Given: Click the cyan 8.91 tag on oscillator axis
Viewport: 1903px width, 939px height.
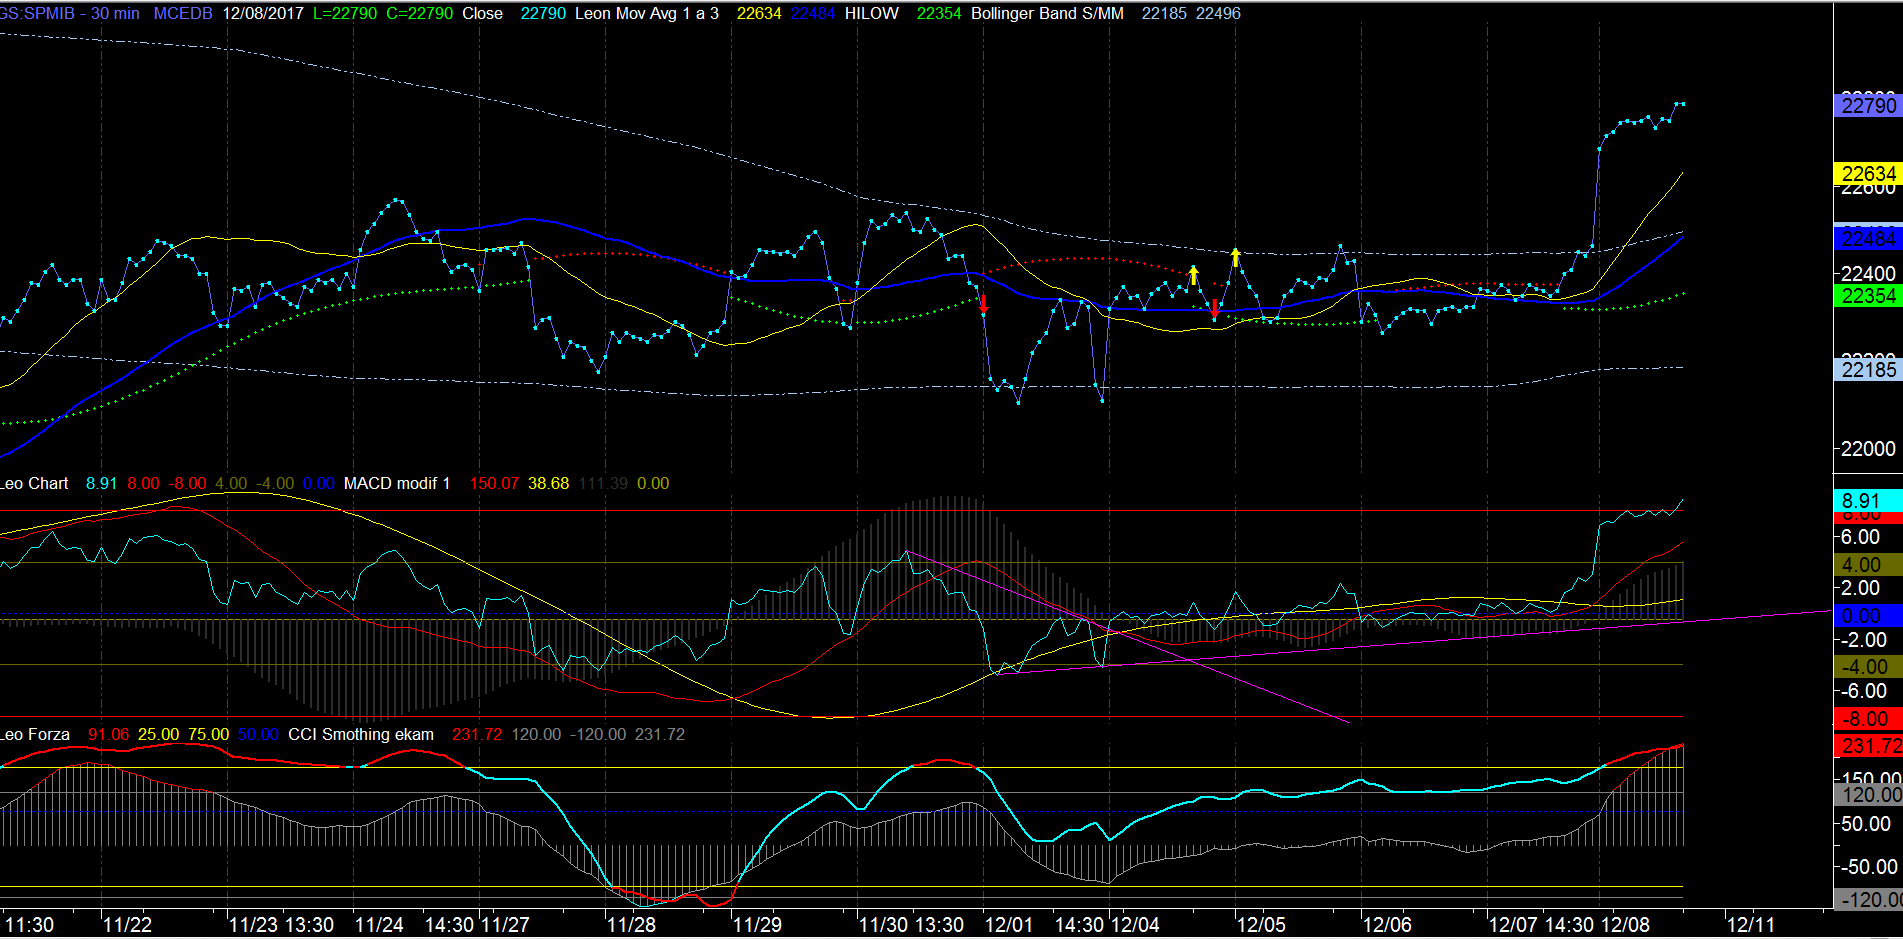Looking at the screenshot, I should (x=1868, y=500).
